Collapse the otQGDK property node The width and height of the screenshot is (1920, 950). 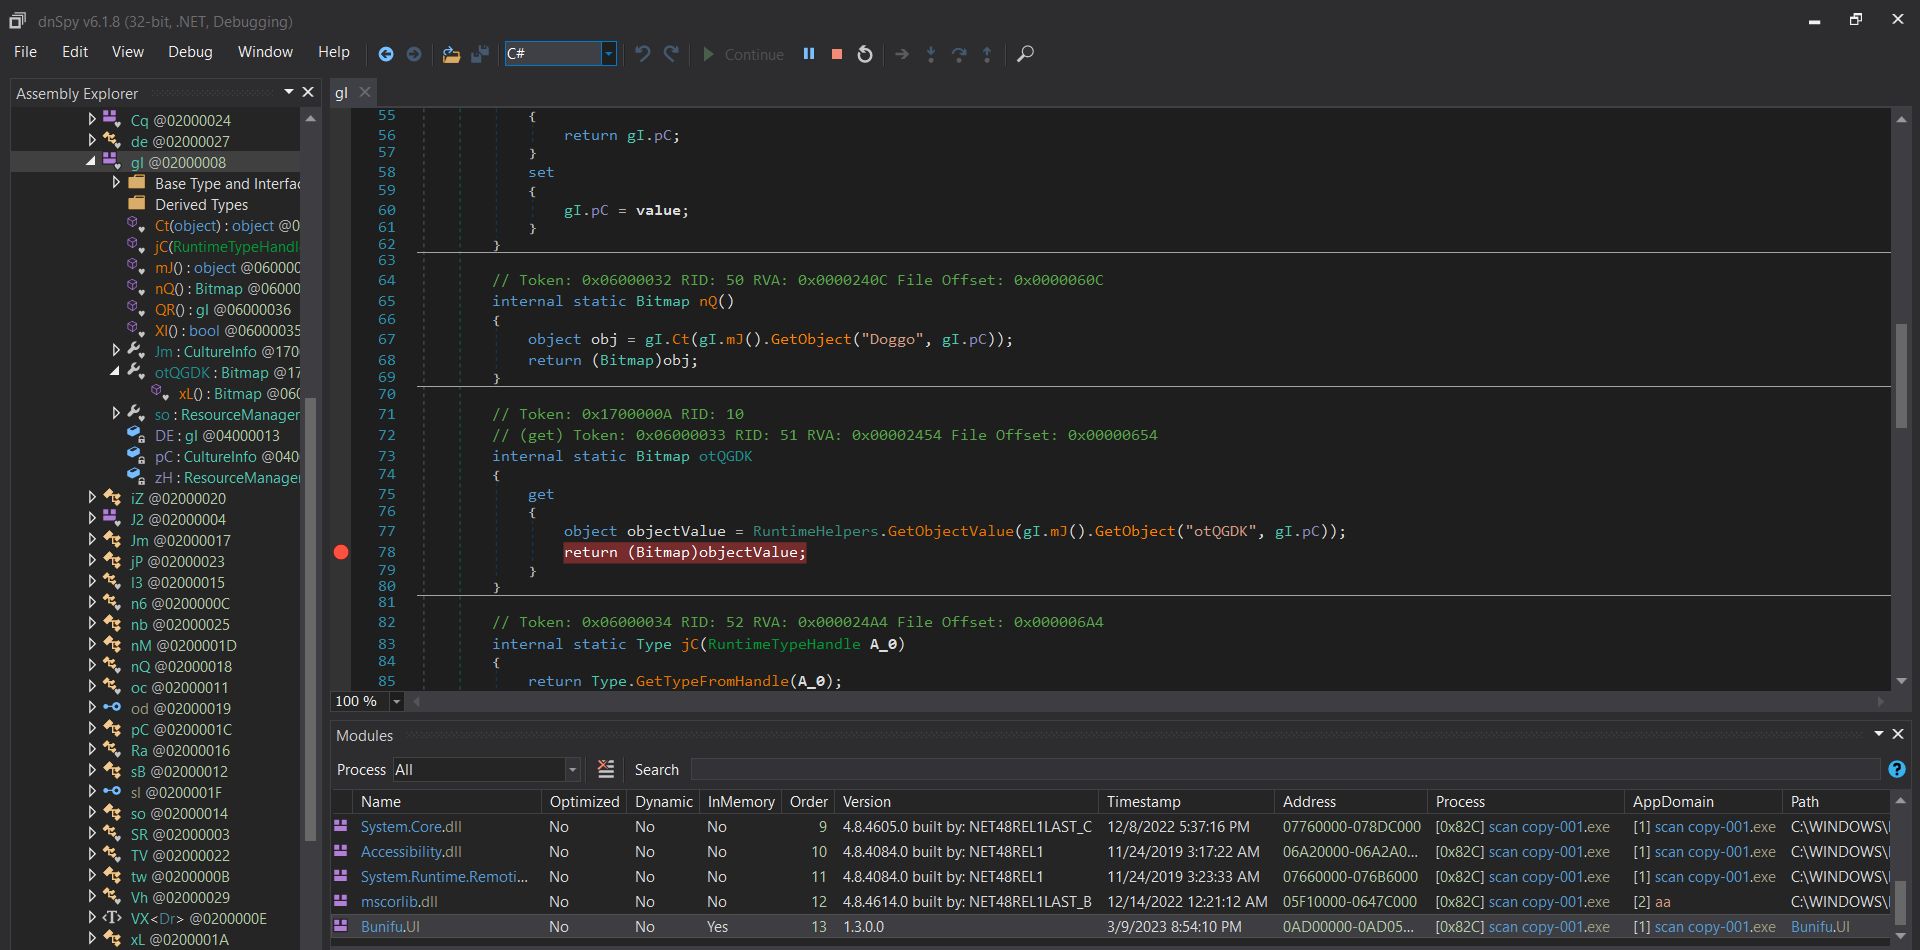pyautogui.click(x=115, y=372)
